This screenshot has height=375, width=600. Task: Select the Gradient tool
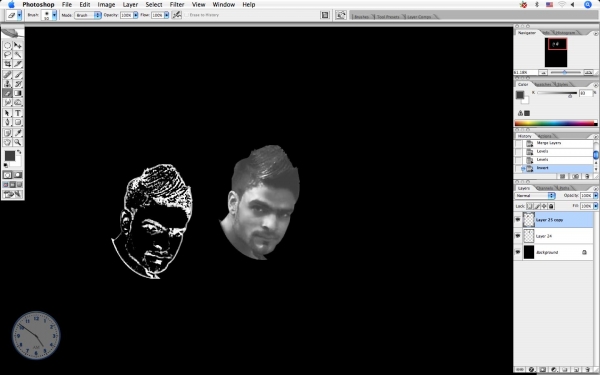(x=18, y=93)
